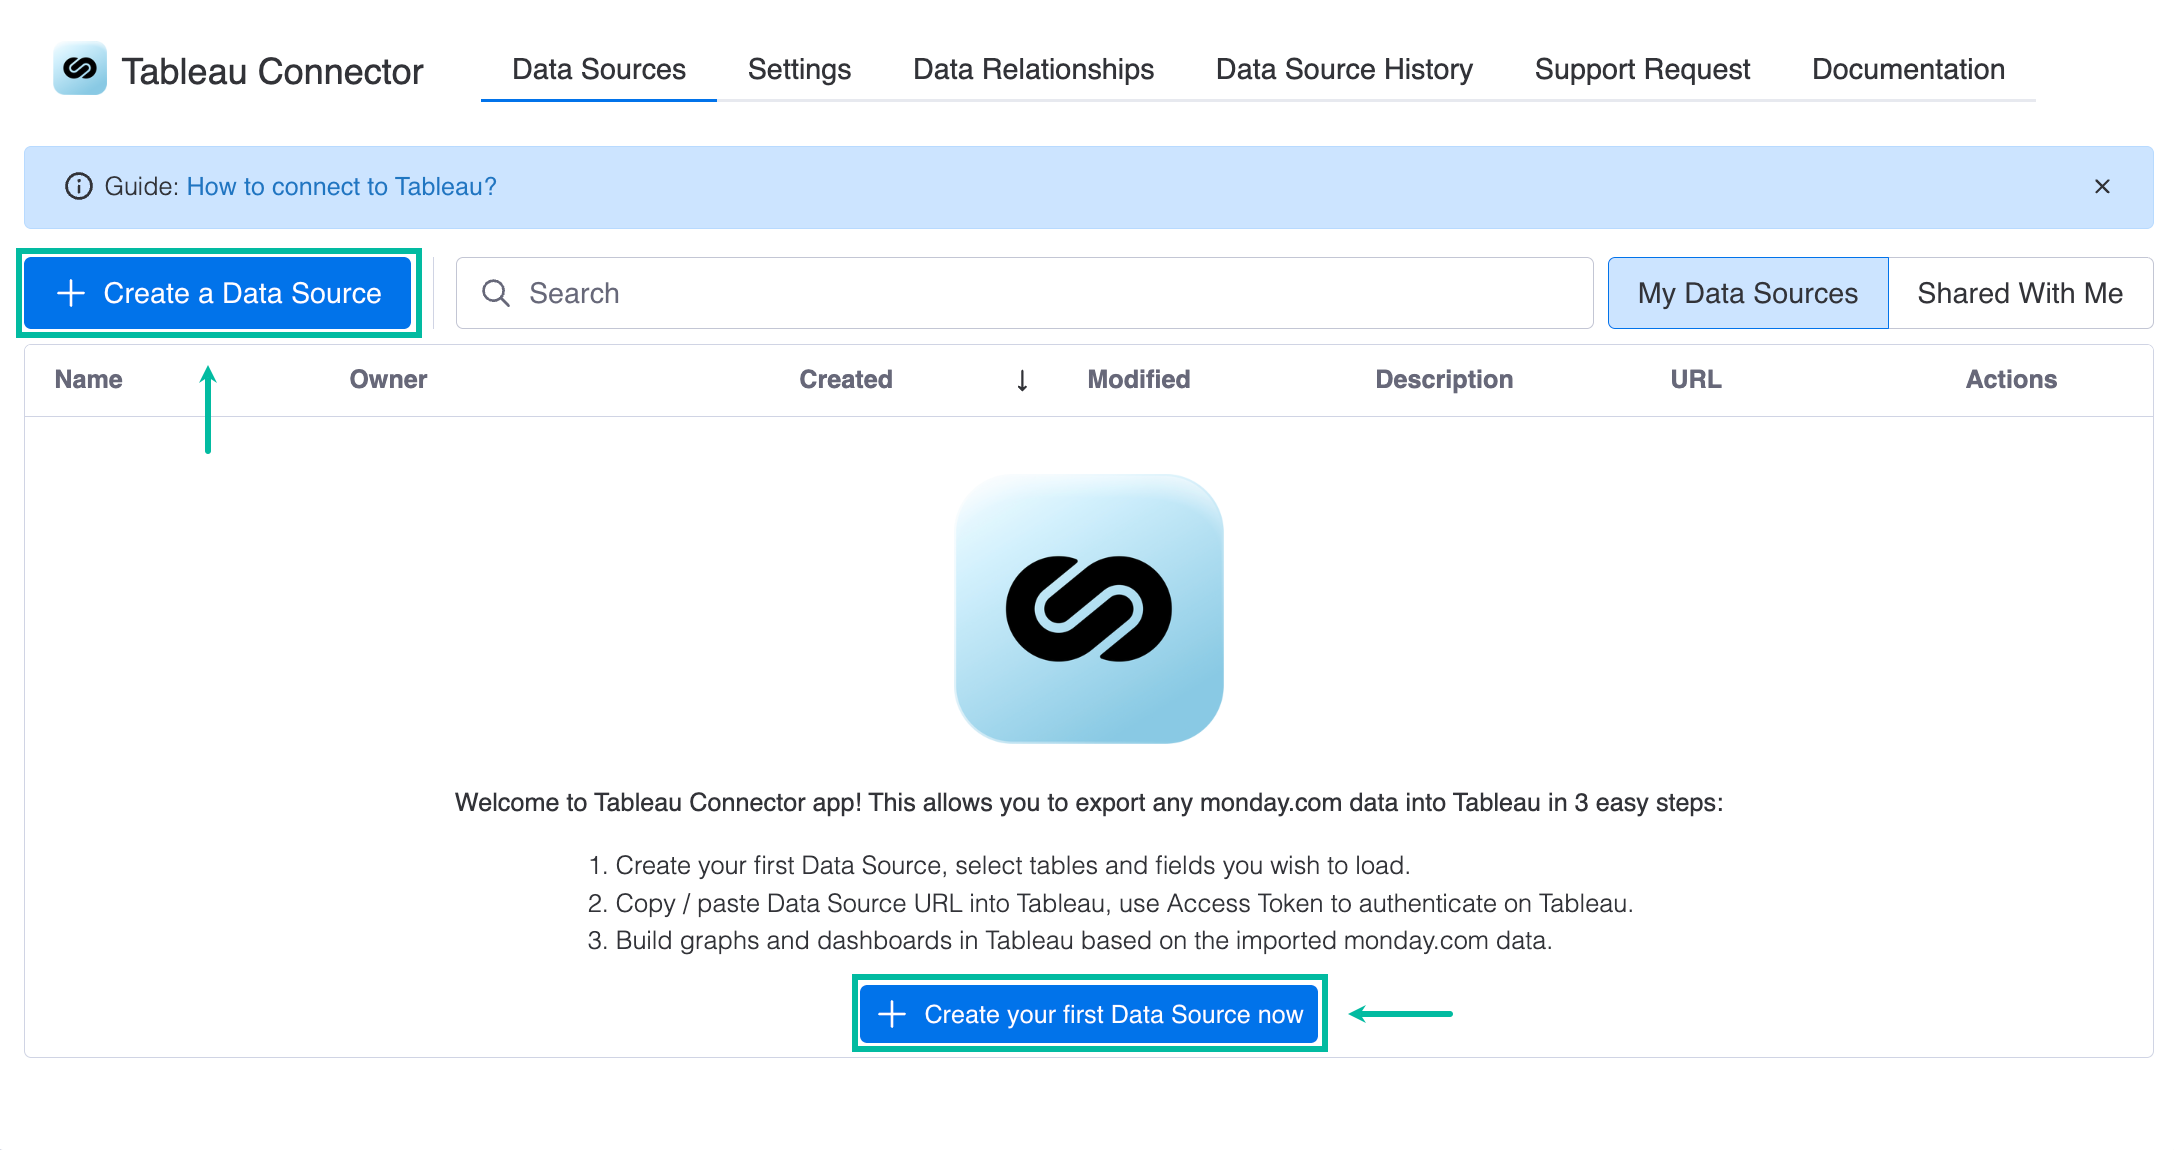
Task: Sort by the Name column header
Action: 89,380
